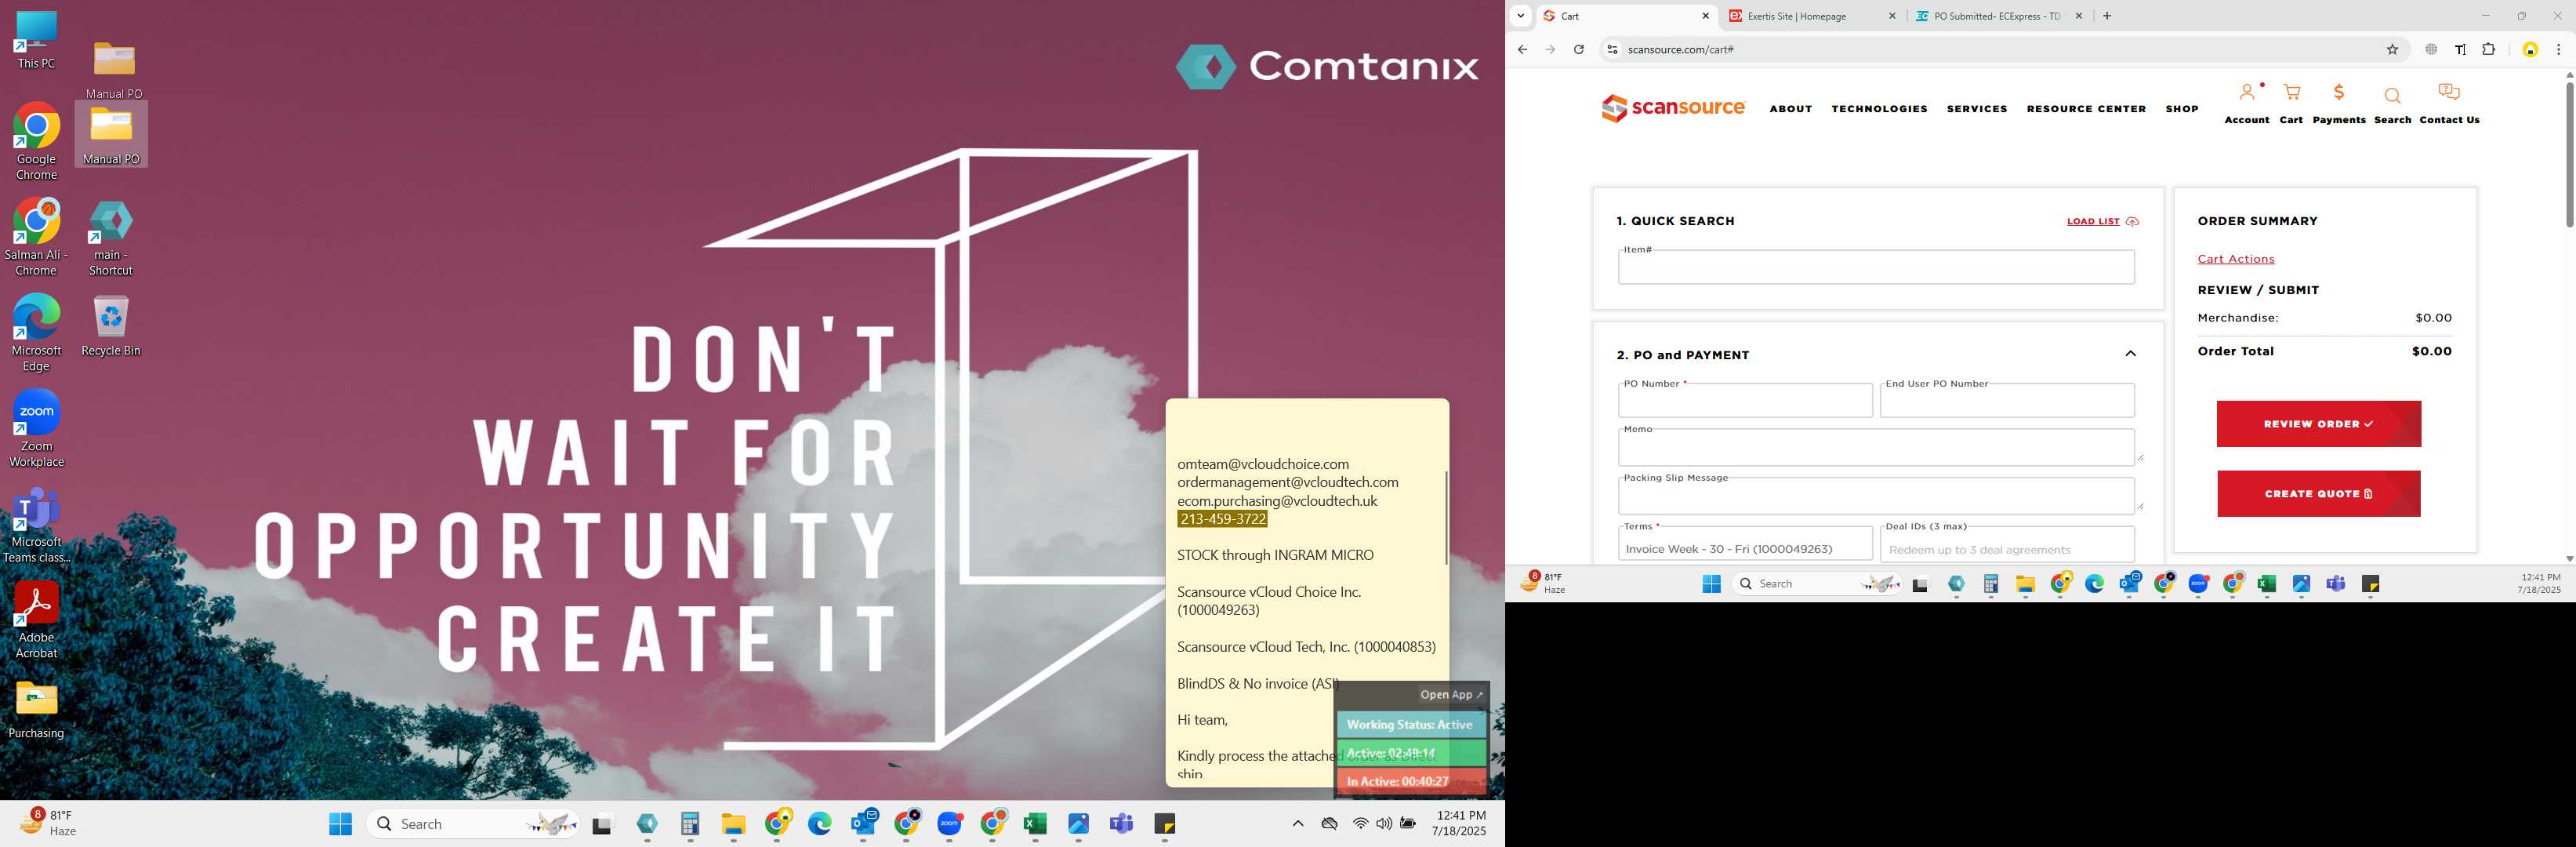
Task: Open the RESOURCE CENTER menu
Action: (2086, 109)
